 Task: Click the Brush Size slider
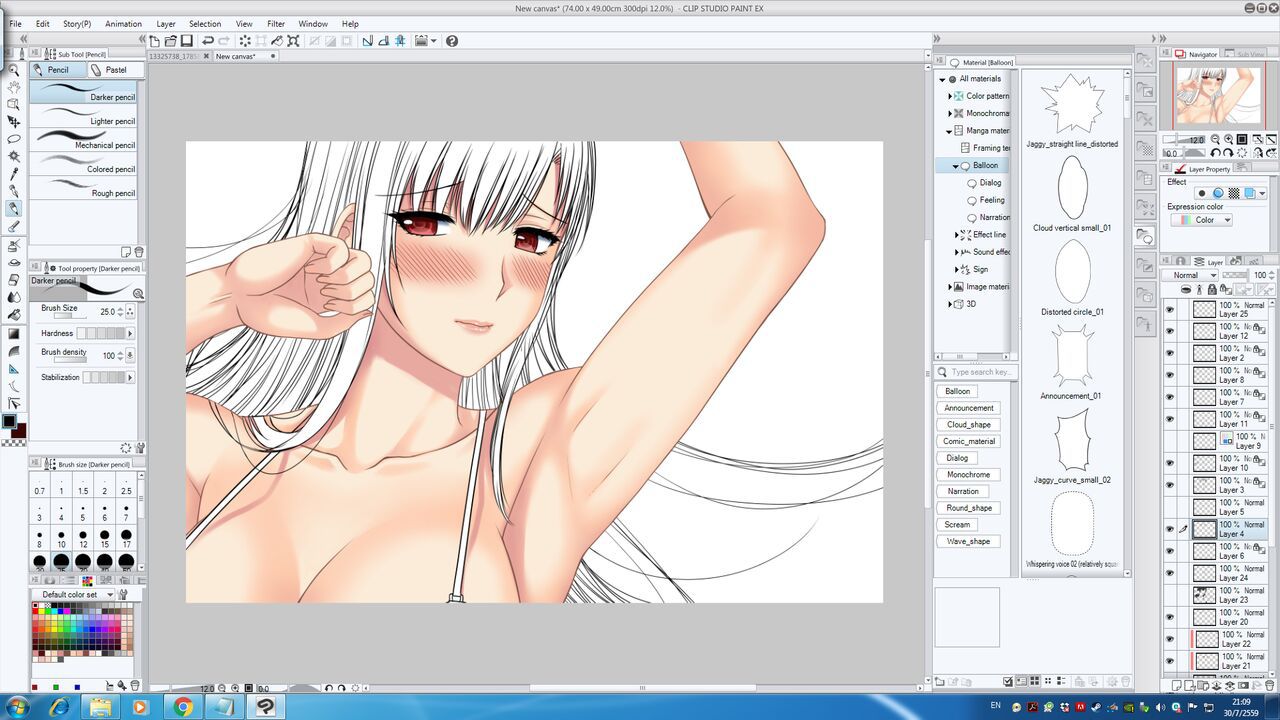(68, 317)
